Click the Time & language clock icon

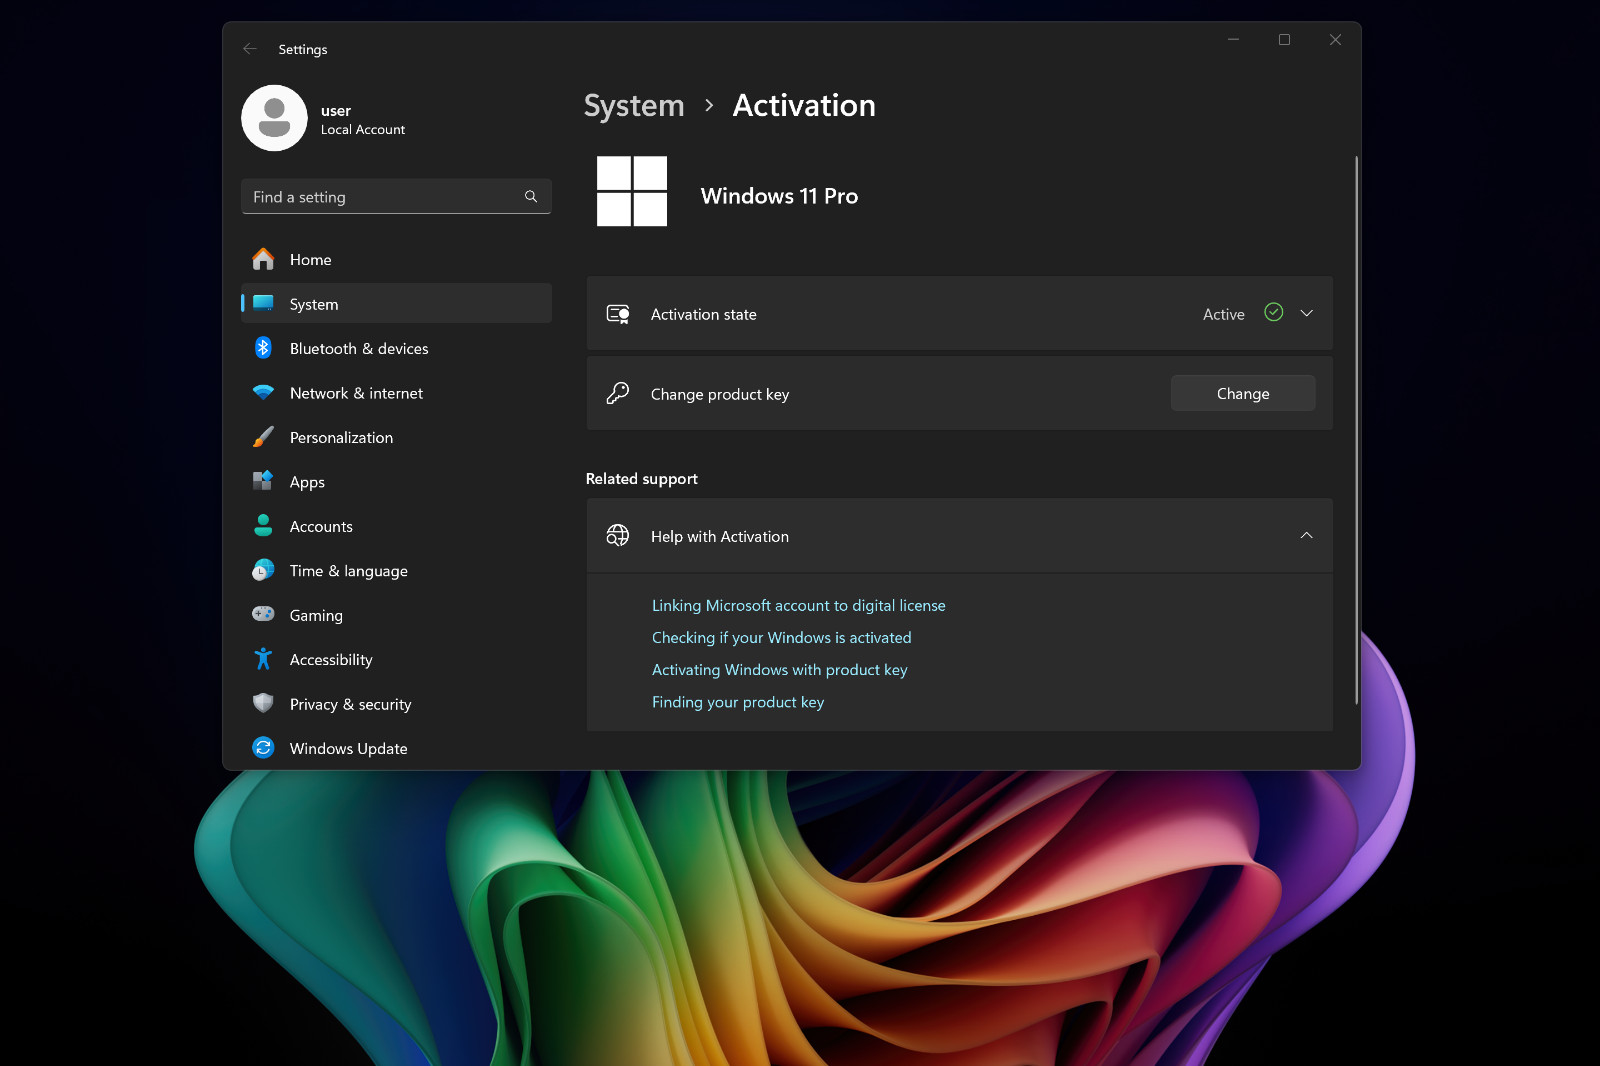263,570
